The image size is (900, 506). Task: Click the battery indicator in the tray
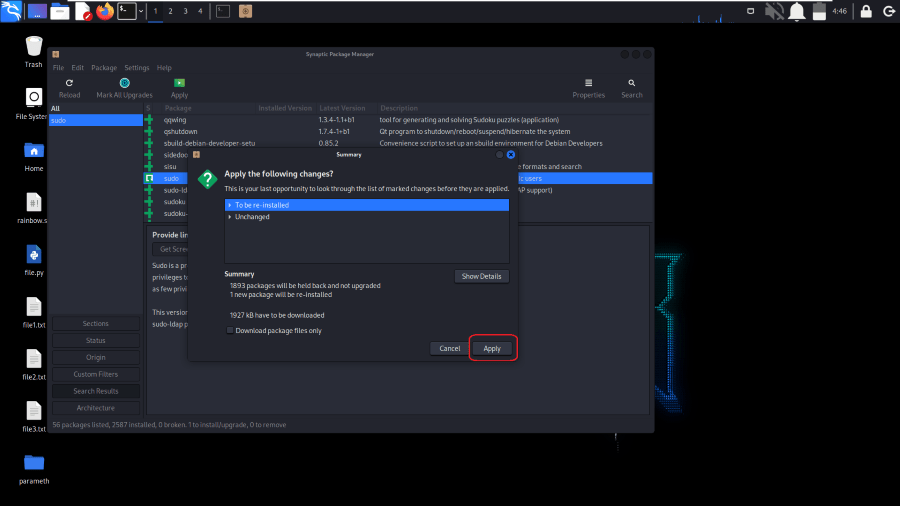819,11
